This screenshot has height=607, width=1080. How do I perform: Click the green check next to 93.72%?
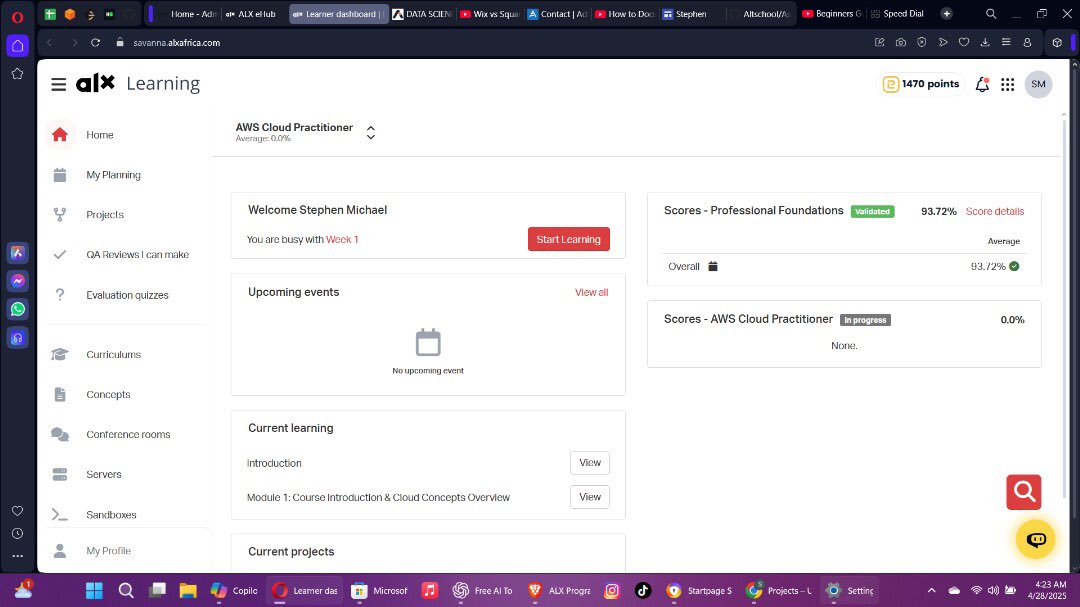pyautogui.click(x=1014, y=266)
